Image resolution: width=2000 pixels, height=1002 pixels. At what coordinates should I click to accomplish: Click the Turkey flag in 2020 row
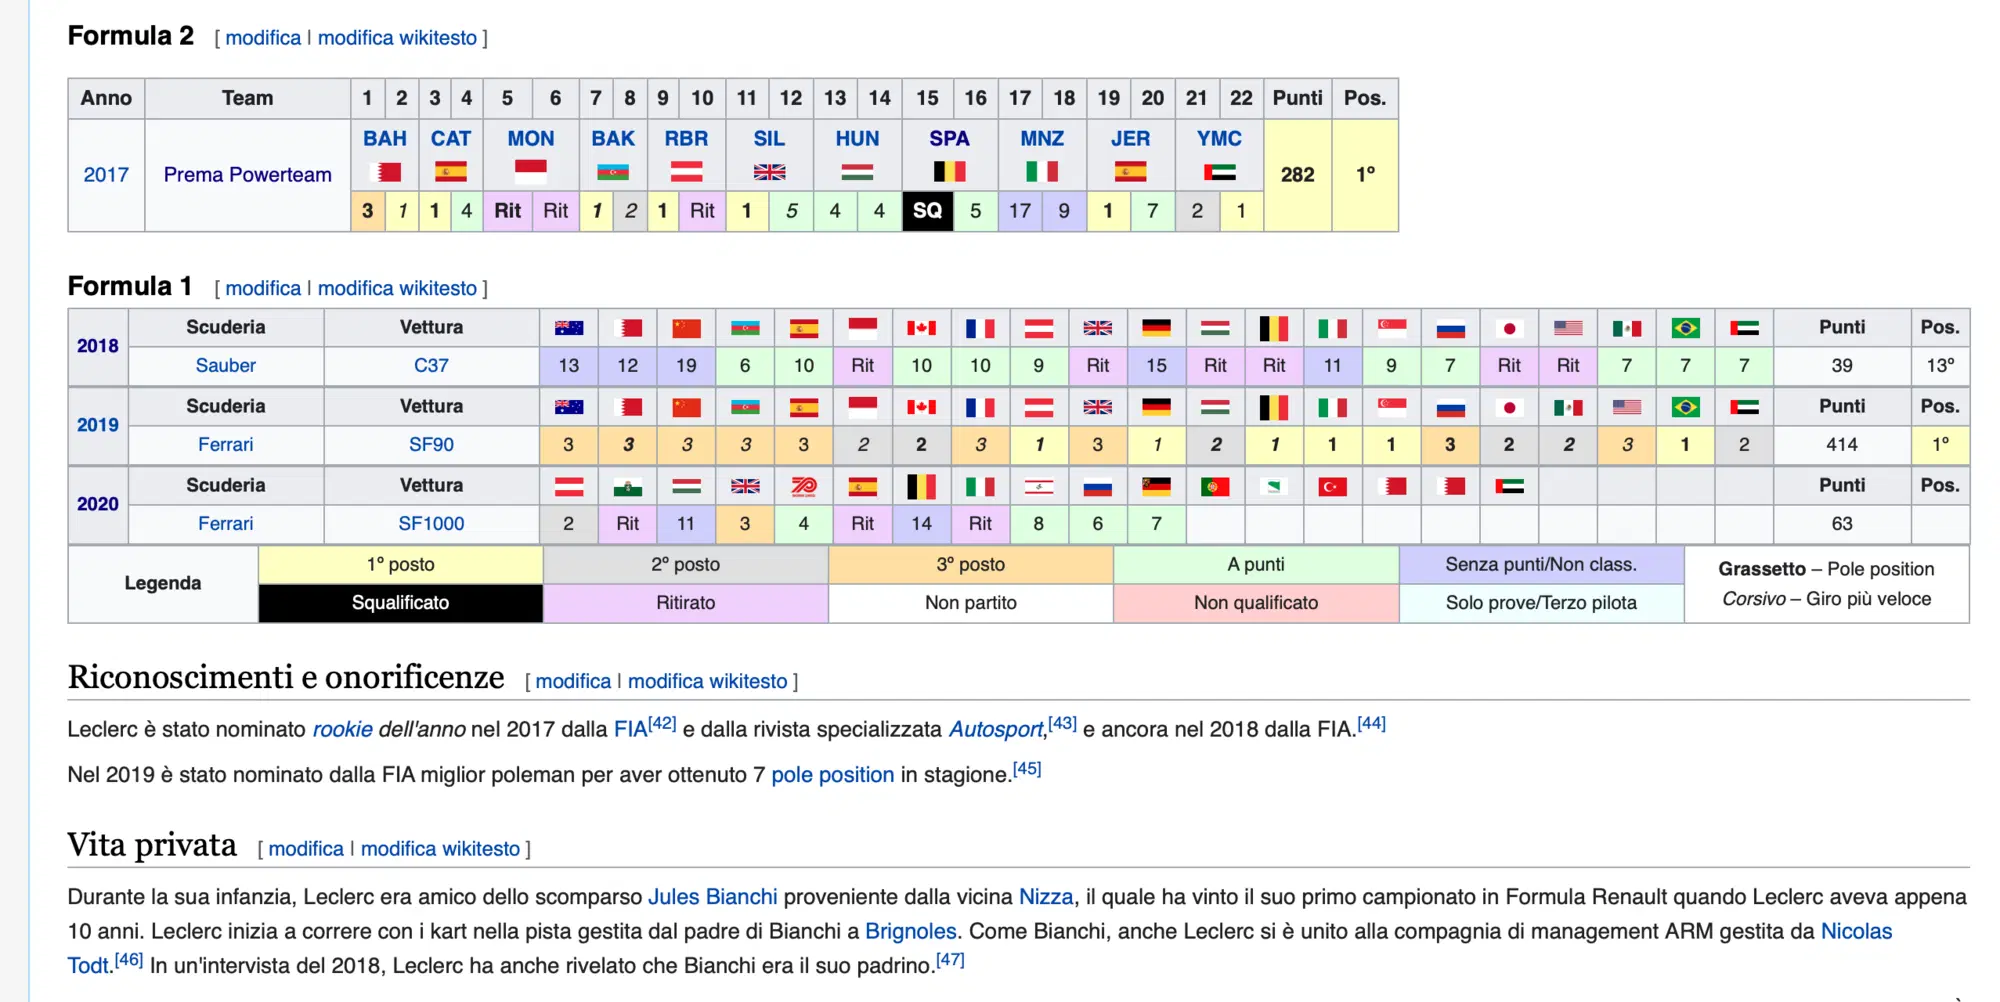1332,487
